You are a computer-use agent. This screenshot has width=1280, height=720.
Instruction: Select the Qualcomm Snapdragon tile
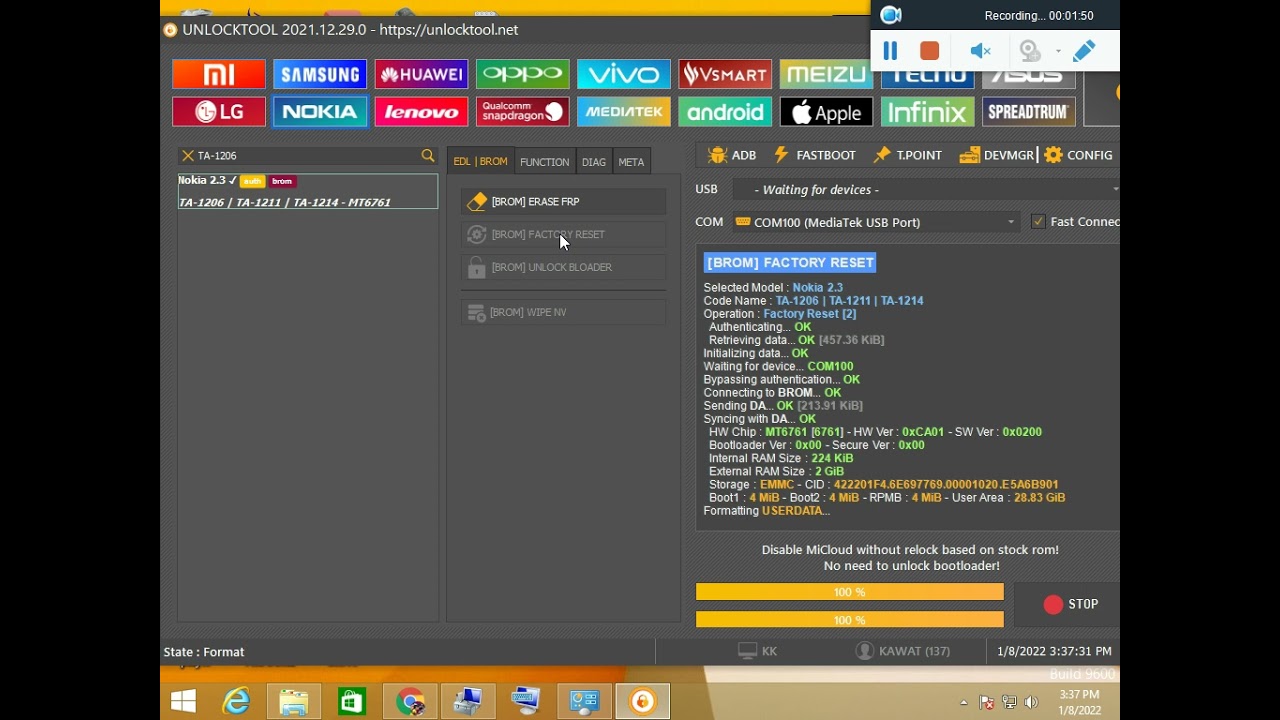pyautogui.click(x=522, y=112)
